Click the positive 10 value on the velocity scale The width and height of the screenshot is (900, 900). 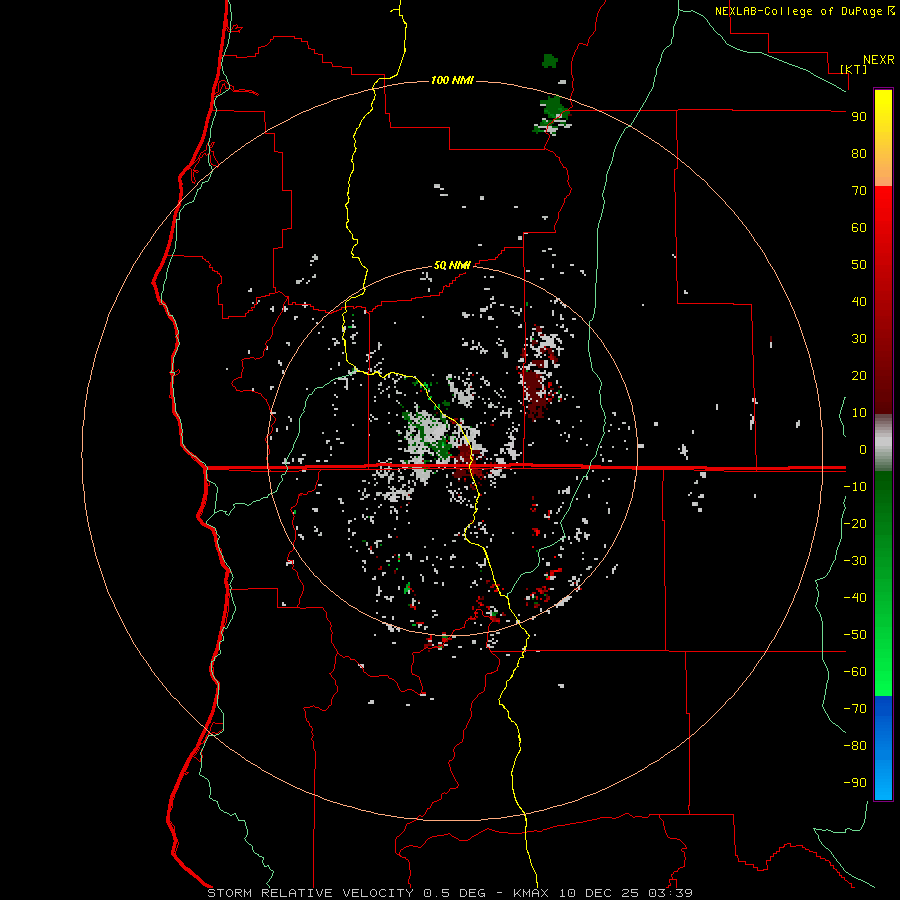pyautogui.click(x=859, y=413)
